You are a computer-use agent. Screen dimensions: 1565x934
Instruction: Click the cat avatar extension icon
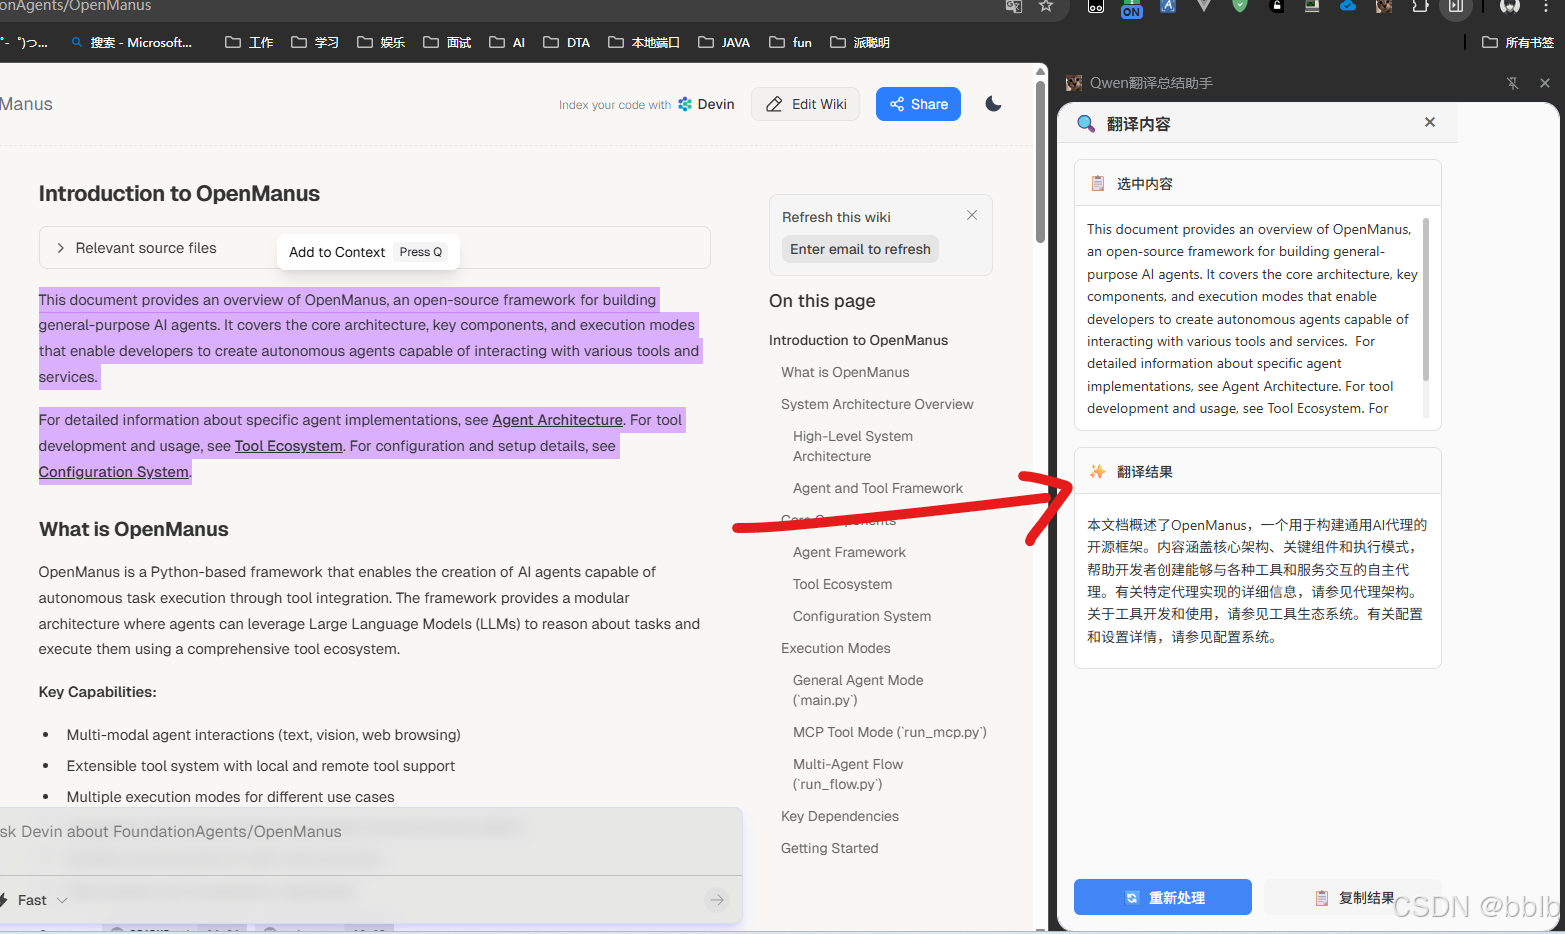tap(1384, 6)
